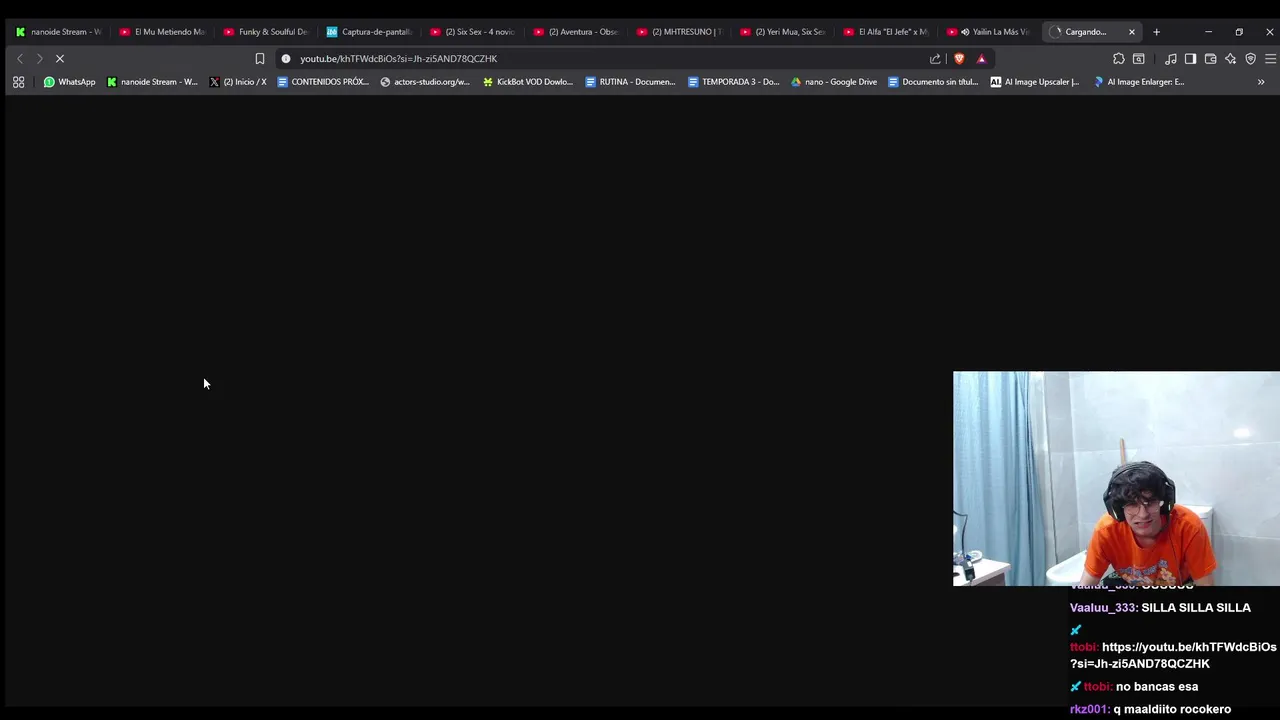Open the nanoide Stream bookmark

tap(152, 82)
